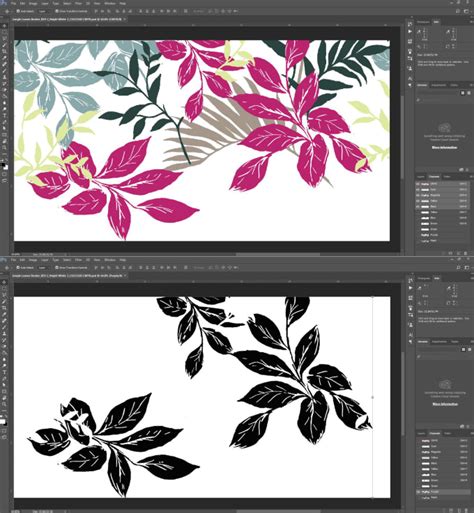Open the Actions panel icon in top window
The height and width of the screenshot is (513, 474).
pos(410,32)
